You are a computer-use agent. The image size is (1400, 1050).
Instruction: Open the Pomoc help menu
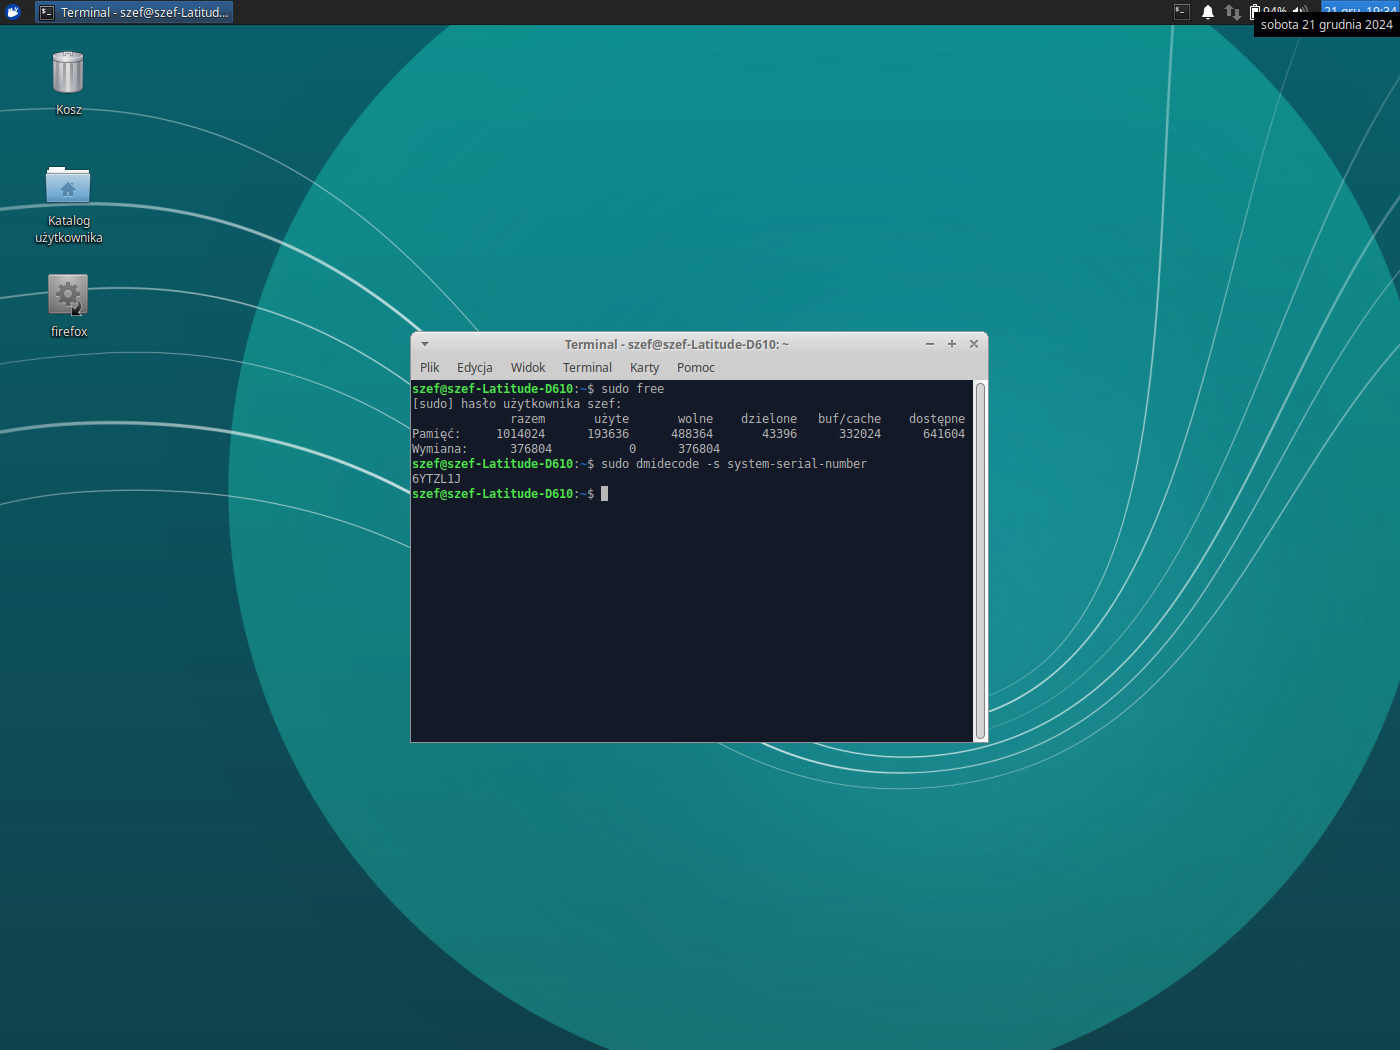coord(696,368)
